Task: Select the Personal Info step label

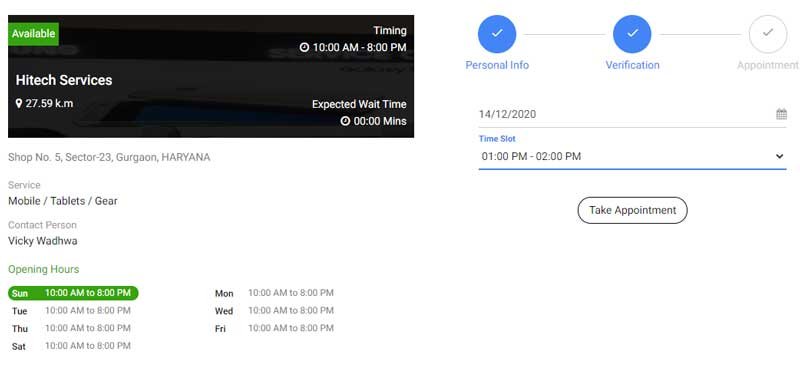Action: click(497, 65)
